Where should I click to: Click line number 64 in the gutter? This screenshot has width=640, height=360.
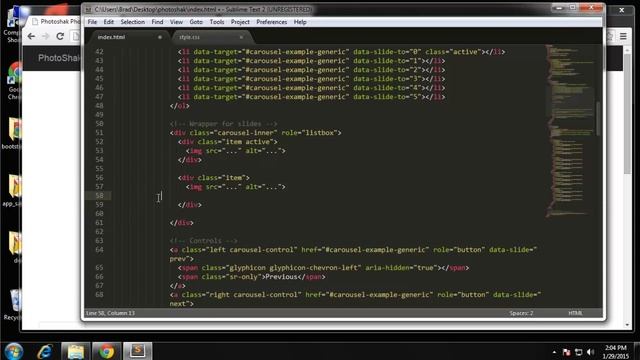pos(99,249)
